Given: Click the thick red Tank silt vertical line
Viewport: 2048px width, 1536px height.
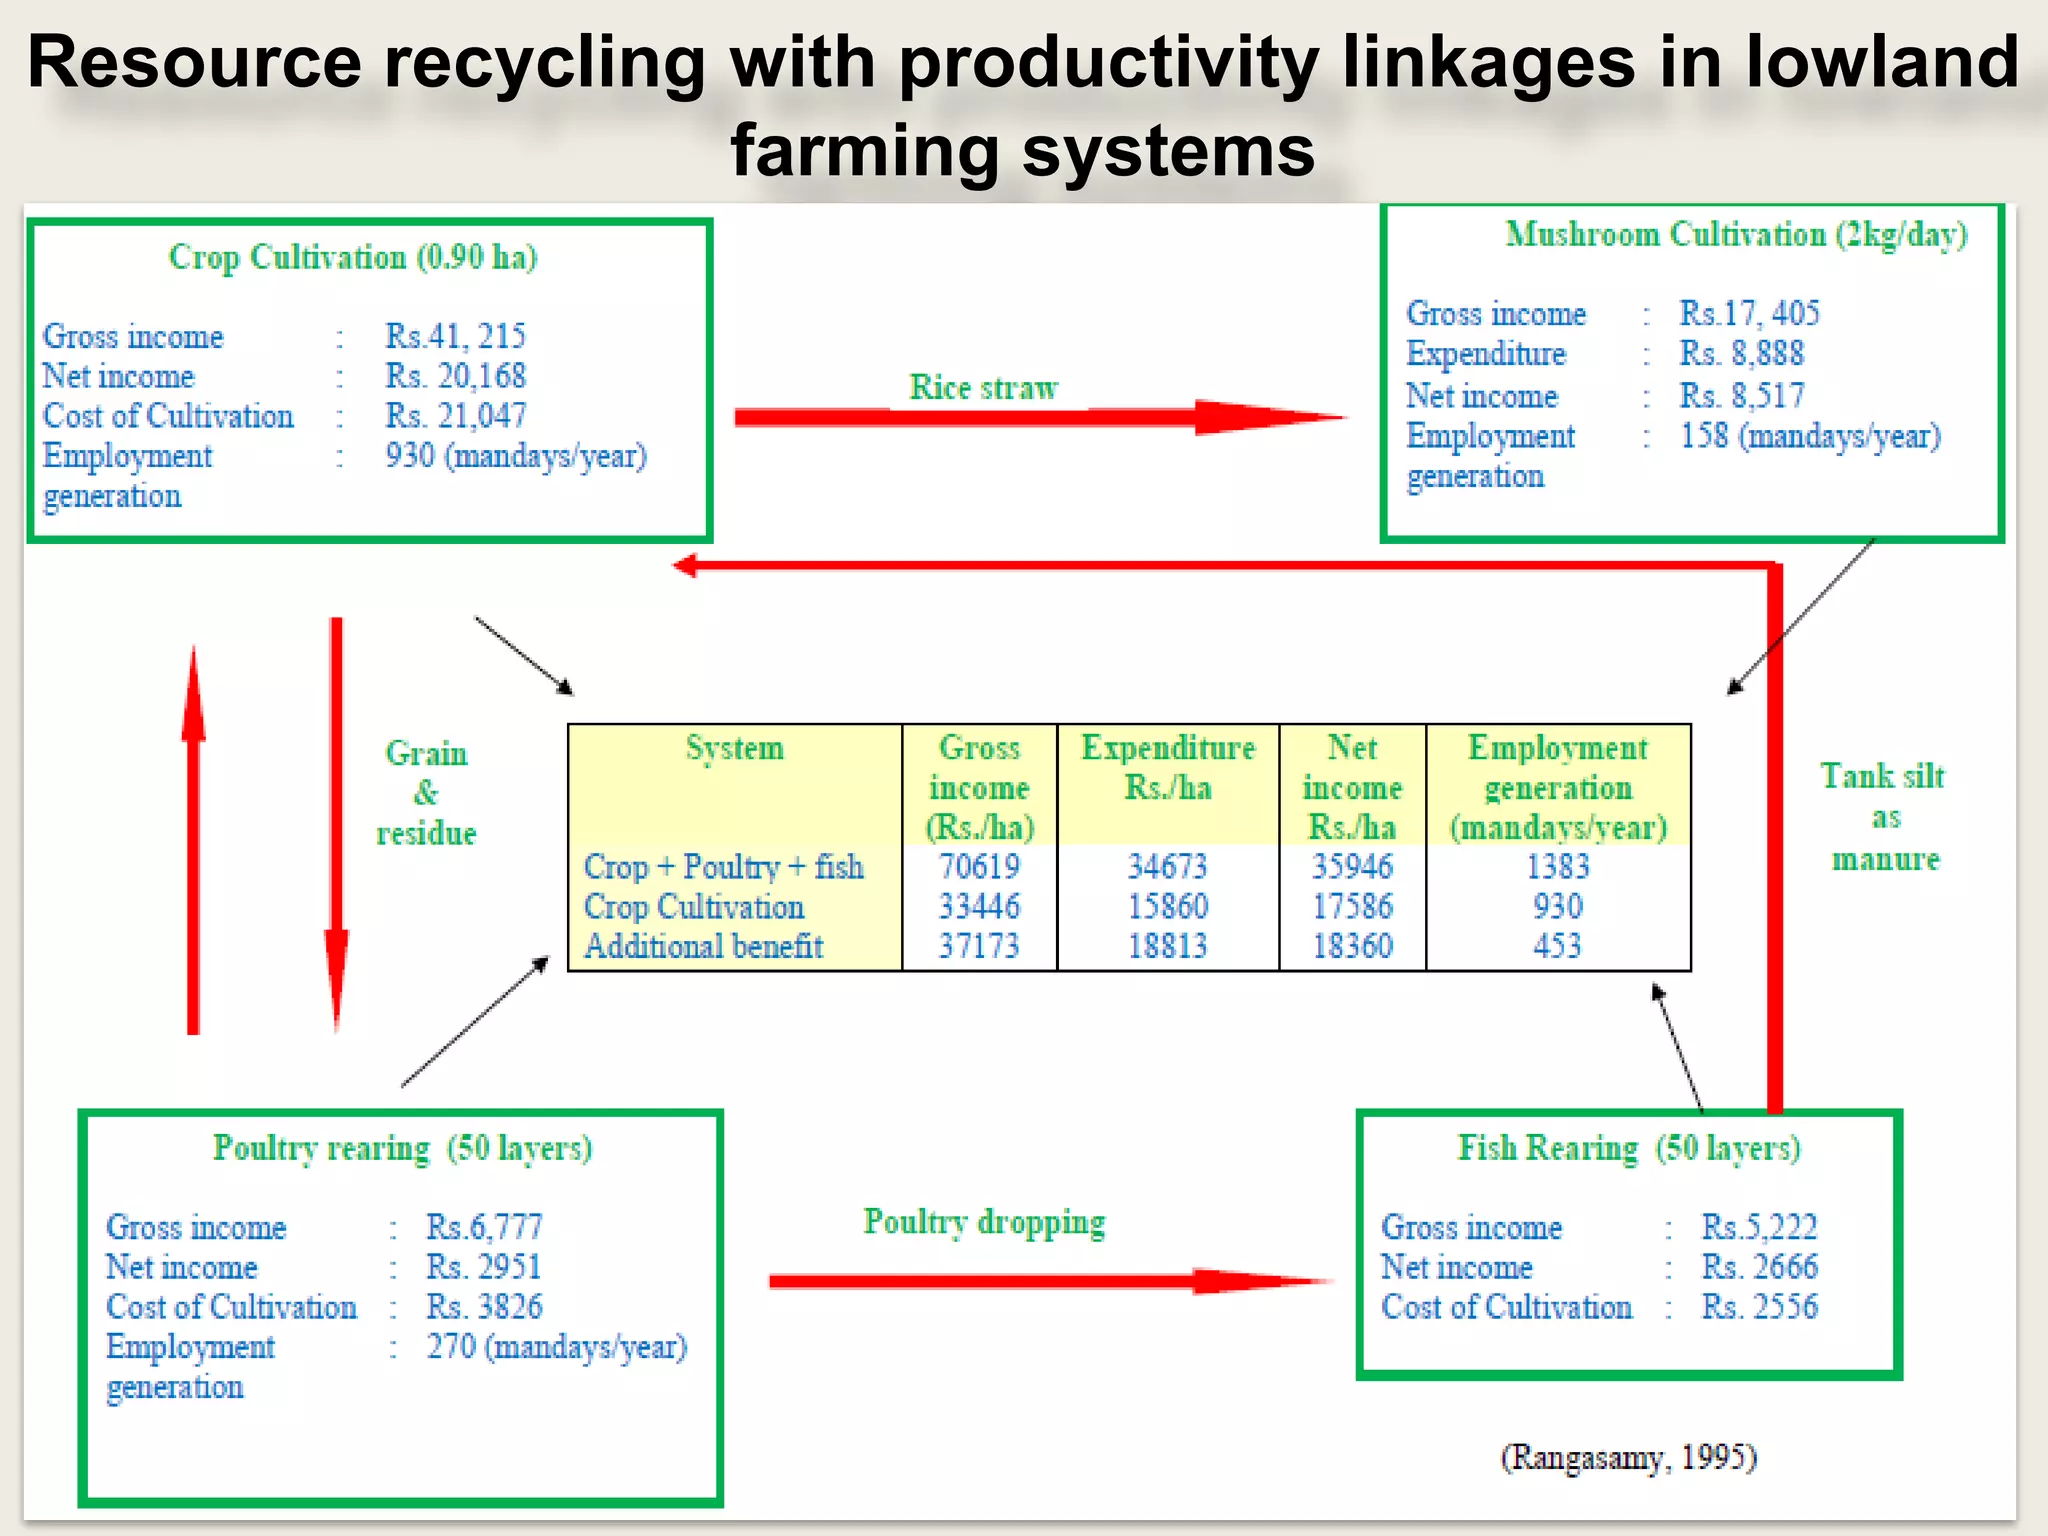Looking at the screenshot, I should pos(1774,840).
